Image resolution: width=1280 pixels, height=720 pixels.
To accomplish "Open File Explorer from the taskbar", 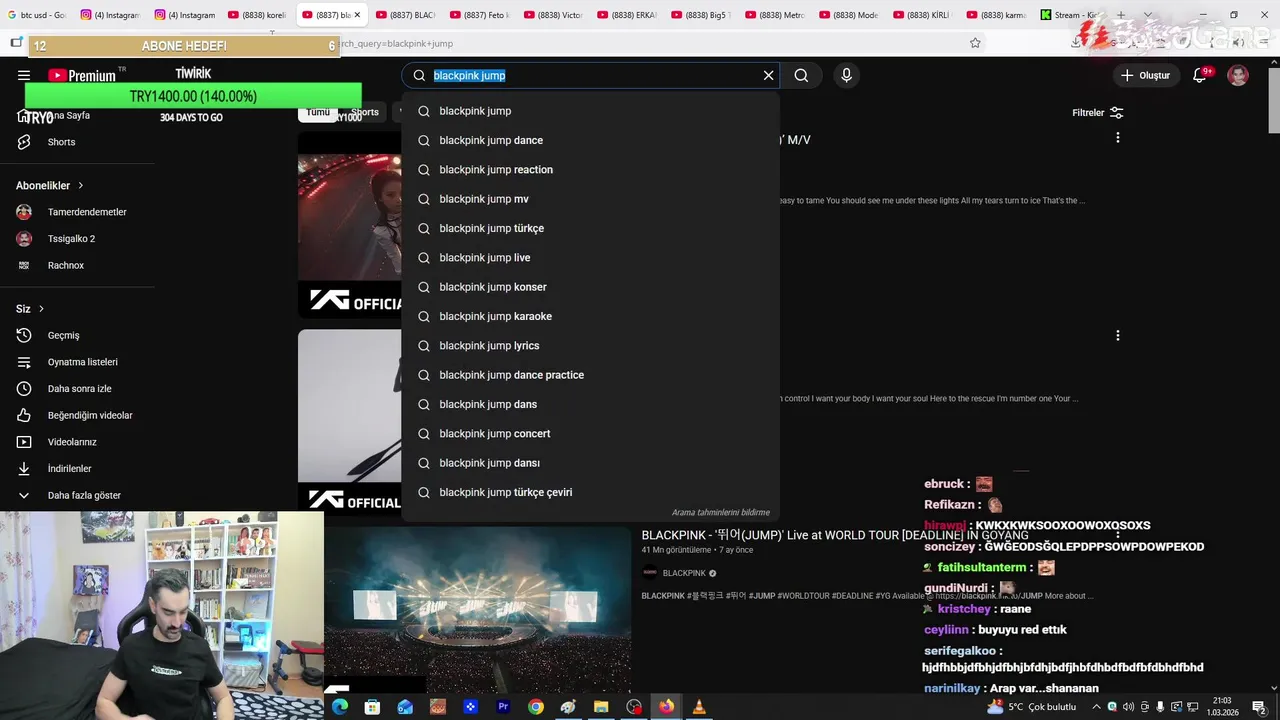I will click(601, 707).
